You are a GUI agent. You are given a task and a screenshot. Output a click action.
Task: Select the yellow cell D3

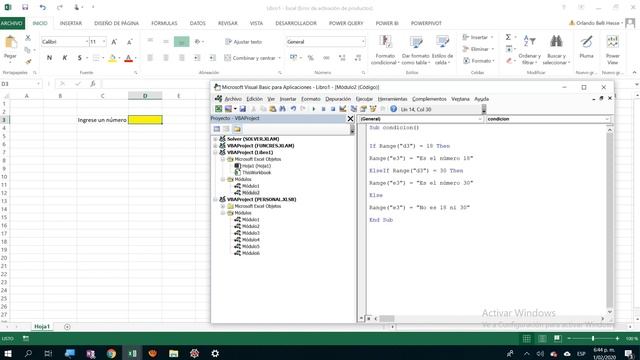tap(145, 120)
